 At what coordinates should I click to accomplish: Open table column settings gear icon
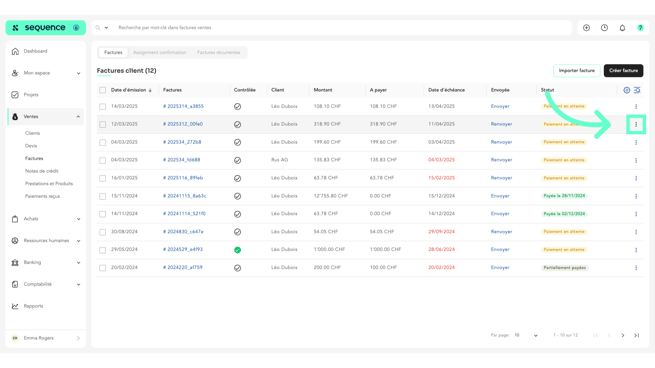[626, 90]
